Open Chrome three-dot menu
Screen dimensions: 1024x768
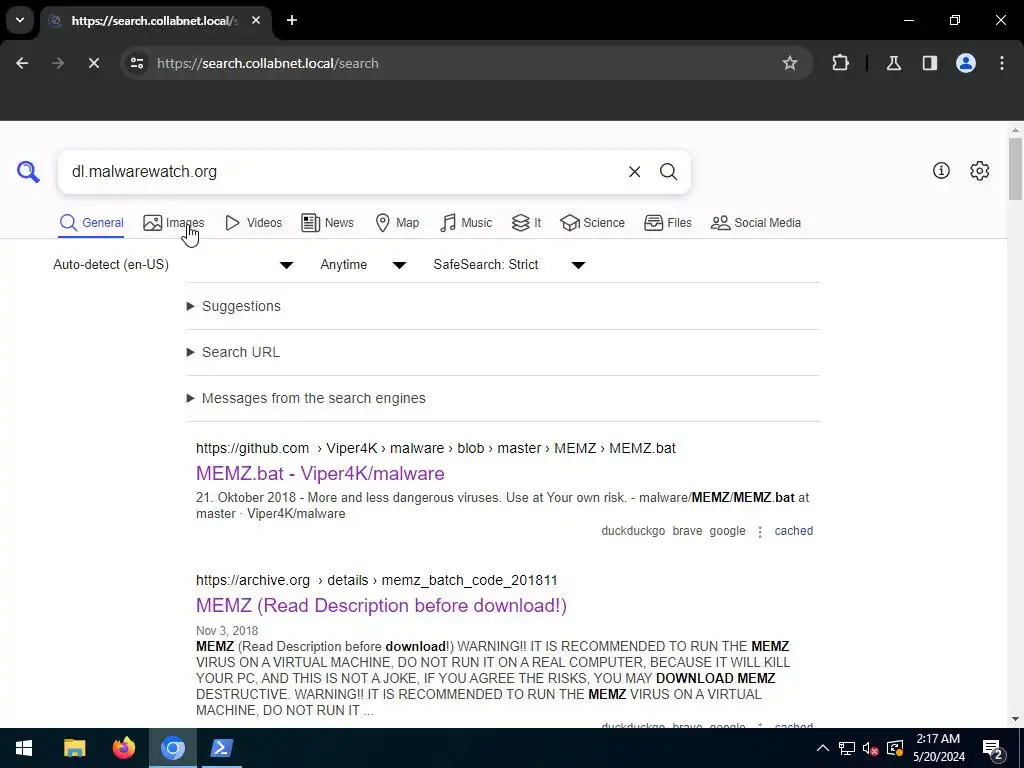coord(1002,63)
